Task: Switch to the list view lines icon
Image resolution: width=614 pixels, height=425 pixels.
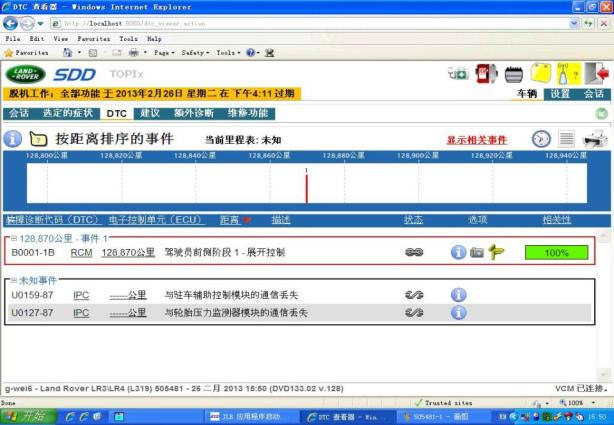Action: [567, 139]
